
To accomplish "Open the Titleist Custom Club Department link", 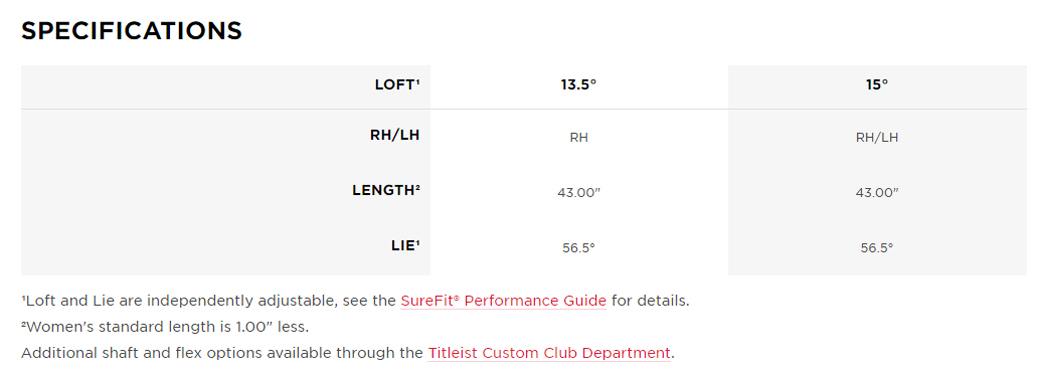I will click(x=549, y=353).
